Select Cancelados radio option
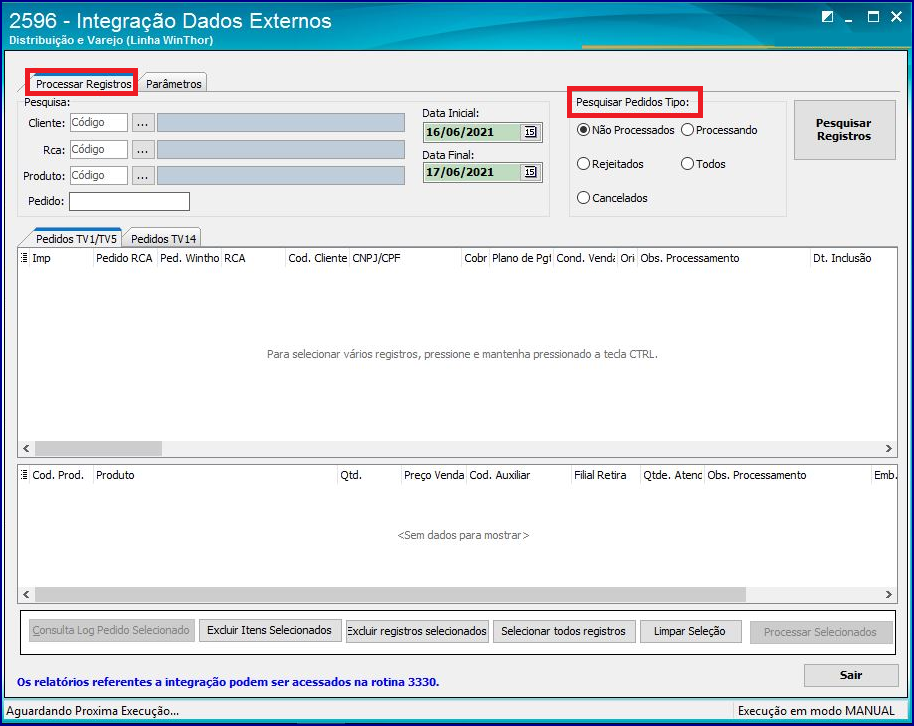Screen dimensions: 914x726 [x=612, y=198]
